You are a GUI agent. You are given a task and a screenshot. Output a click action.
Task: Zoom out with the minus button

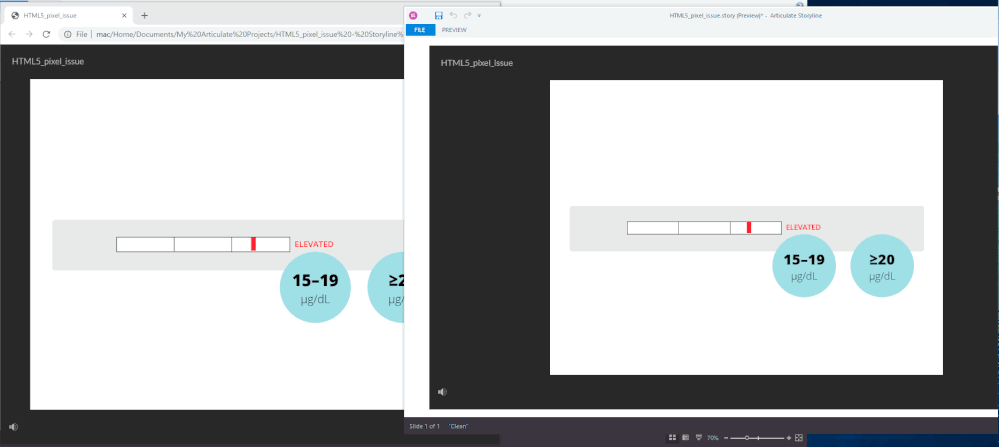pyautogui.click(x=726, y=438)
